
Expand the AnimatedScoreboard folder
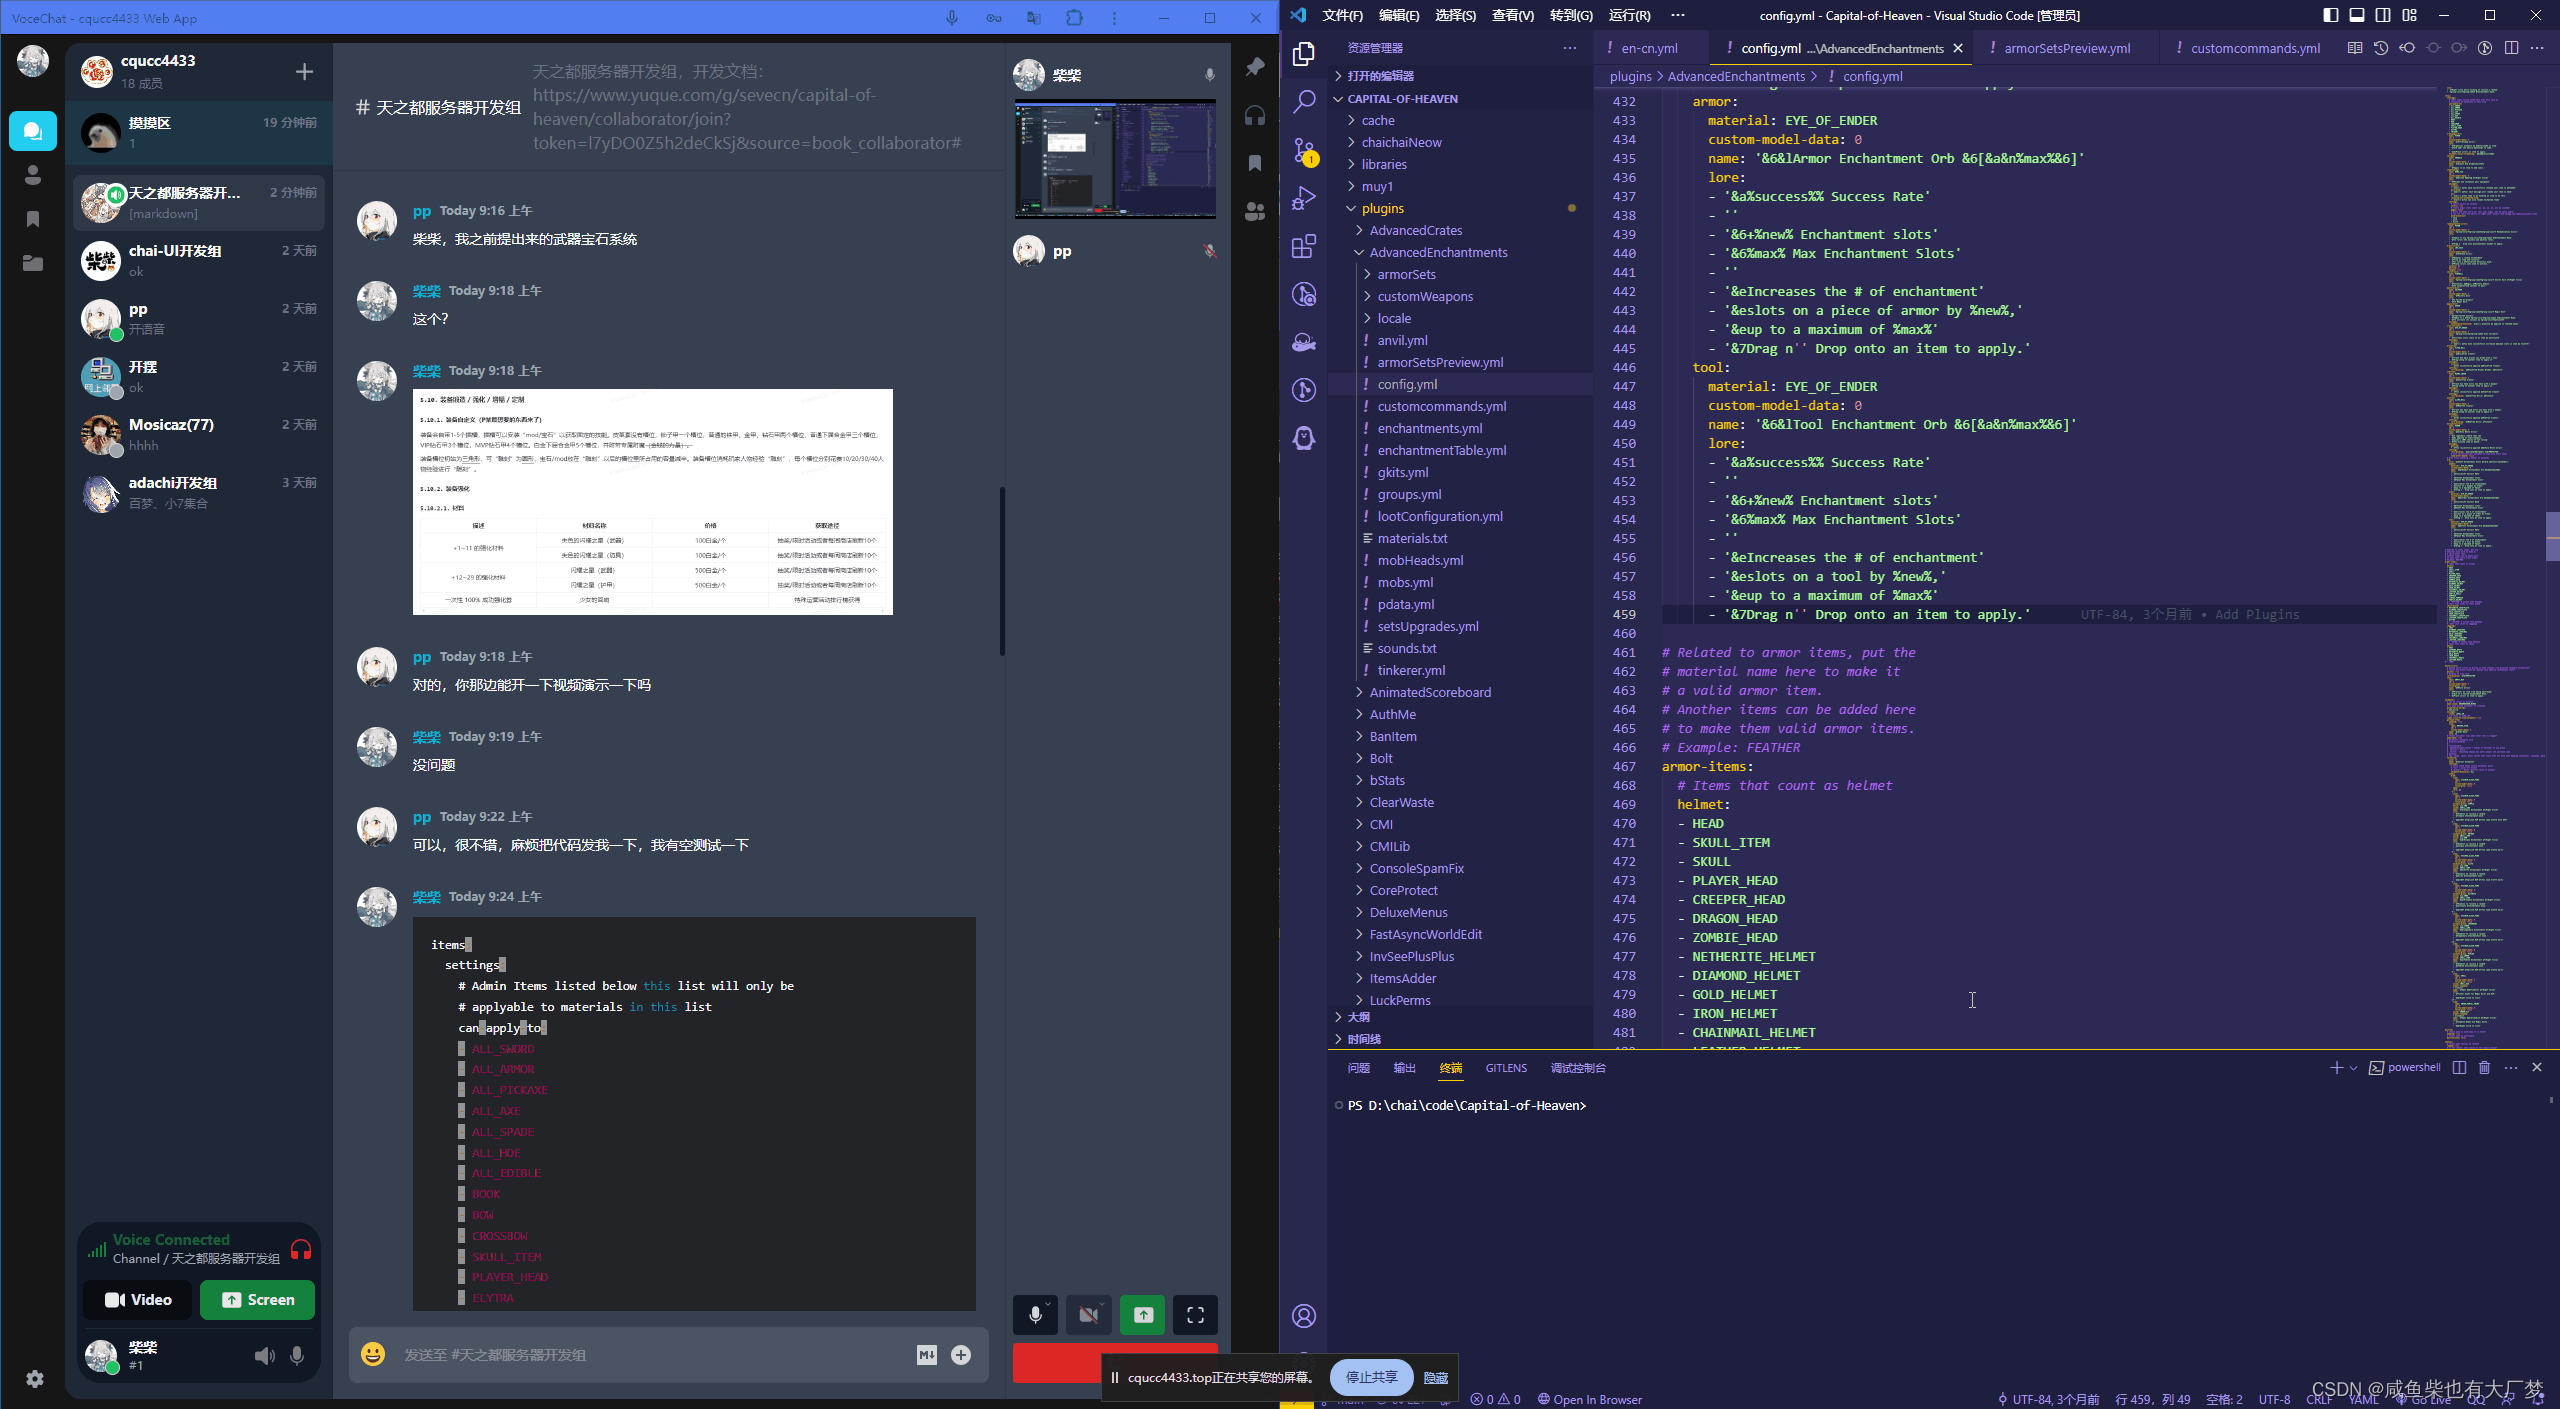(1429, 692)
